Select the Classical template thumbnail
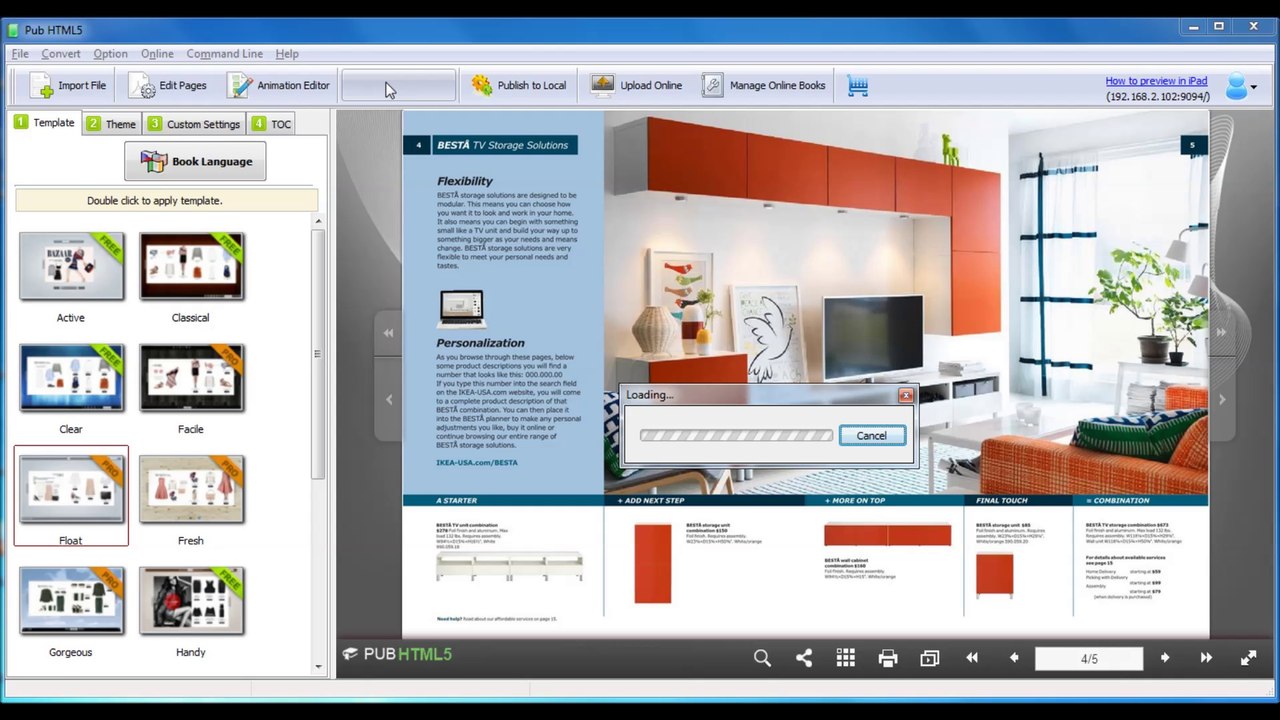The height and width of the screenshot is (720, 1280). tap(191, 267)
